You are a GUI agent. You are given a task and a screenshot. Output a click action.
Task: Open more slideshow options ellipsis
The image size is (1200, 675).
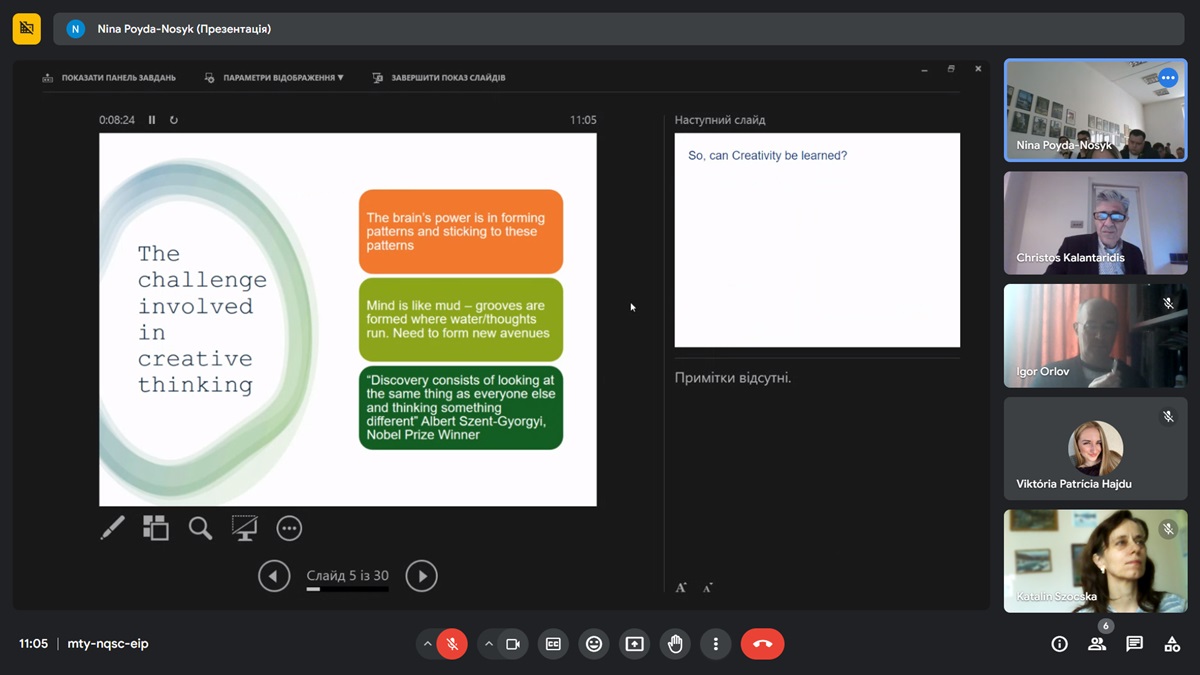tap(289, 528)
